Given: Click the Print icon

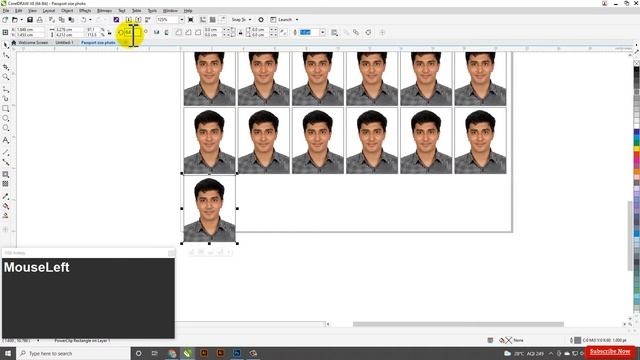Looking at the screenshot, I should tap(40, 20).
